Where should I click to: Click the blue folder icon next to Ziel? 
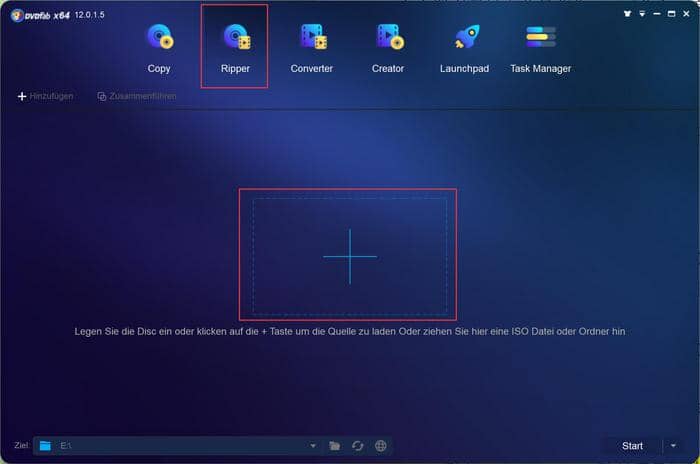coord(45,445)
